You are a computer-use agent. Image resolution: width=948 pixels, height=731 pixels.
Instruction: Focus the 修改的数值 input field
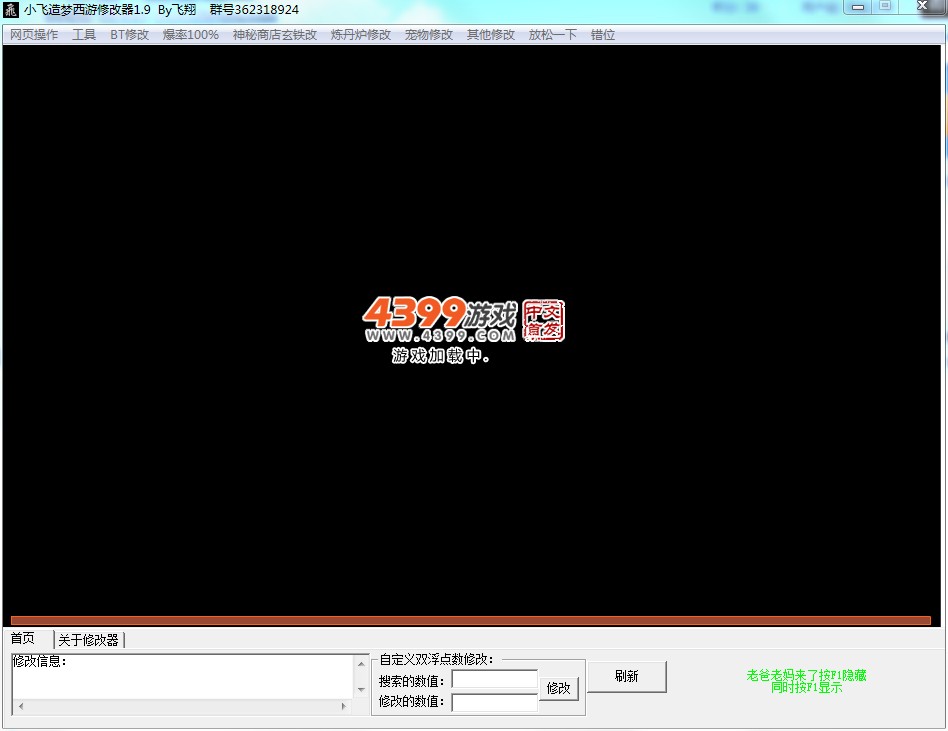pos(495,701)
